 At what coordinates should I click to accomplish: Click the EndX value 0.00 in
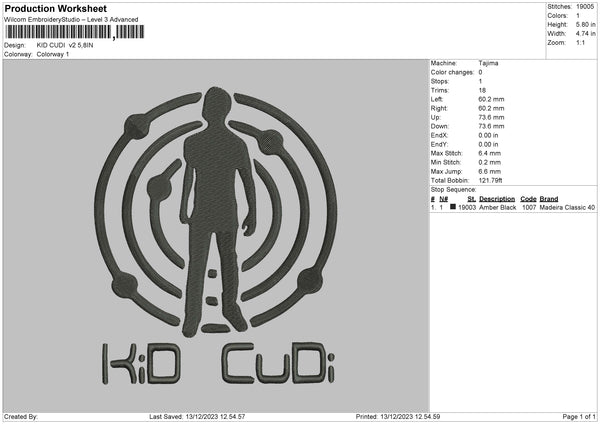pos(488,135)
